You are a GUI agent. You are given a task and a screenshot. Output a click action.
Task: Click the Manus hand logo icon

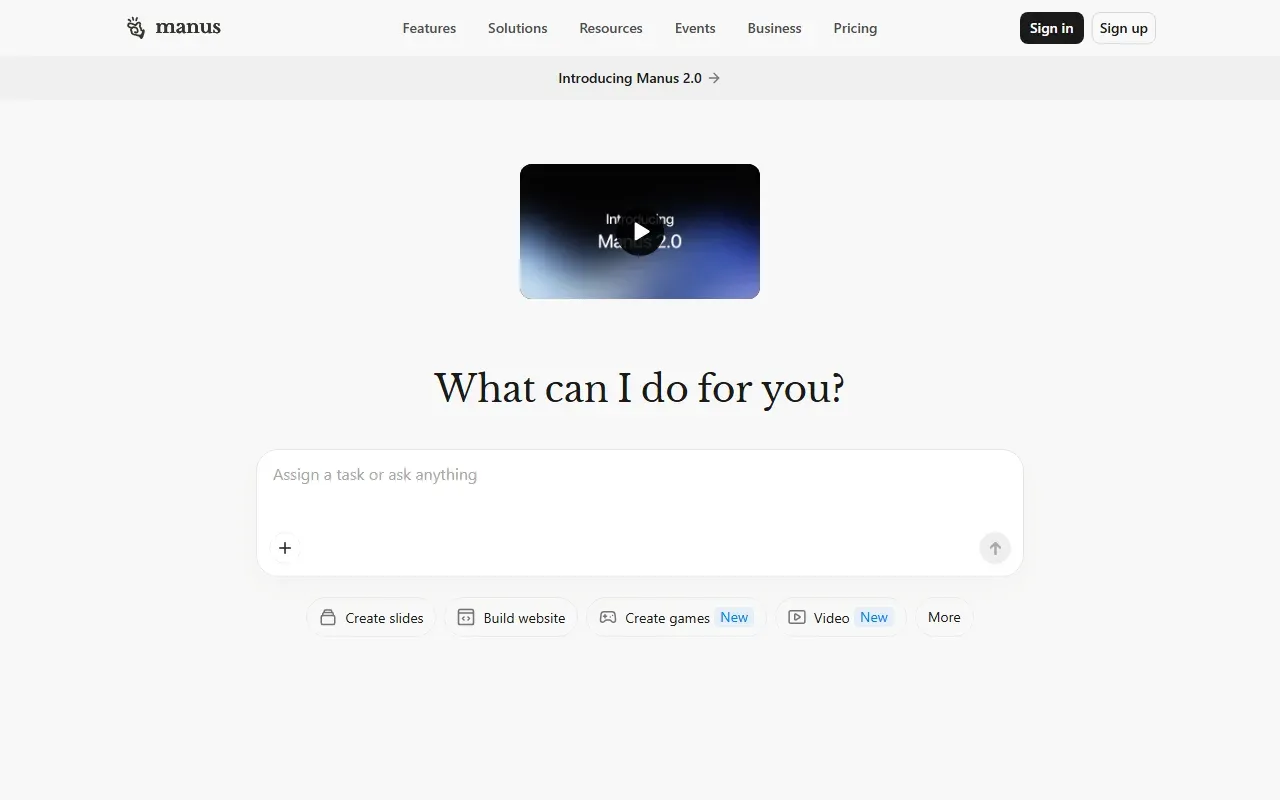tap(136, 28)
